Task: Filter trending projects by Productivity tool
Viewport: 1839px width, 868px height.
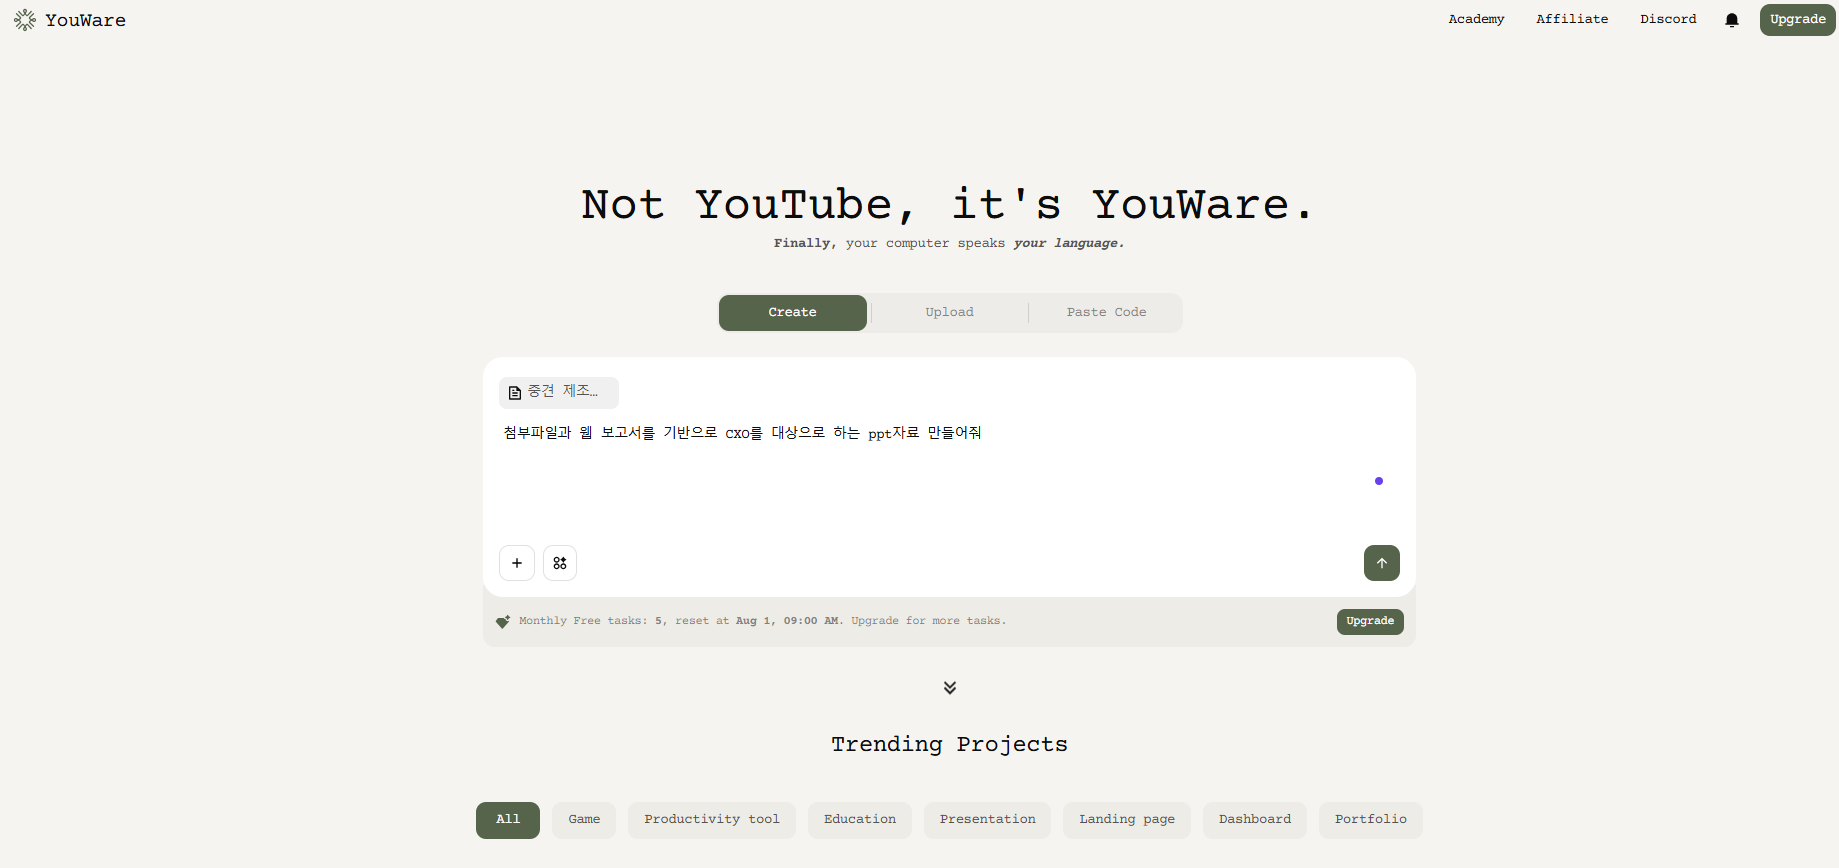Action: (x=712, y=820)
